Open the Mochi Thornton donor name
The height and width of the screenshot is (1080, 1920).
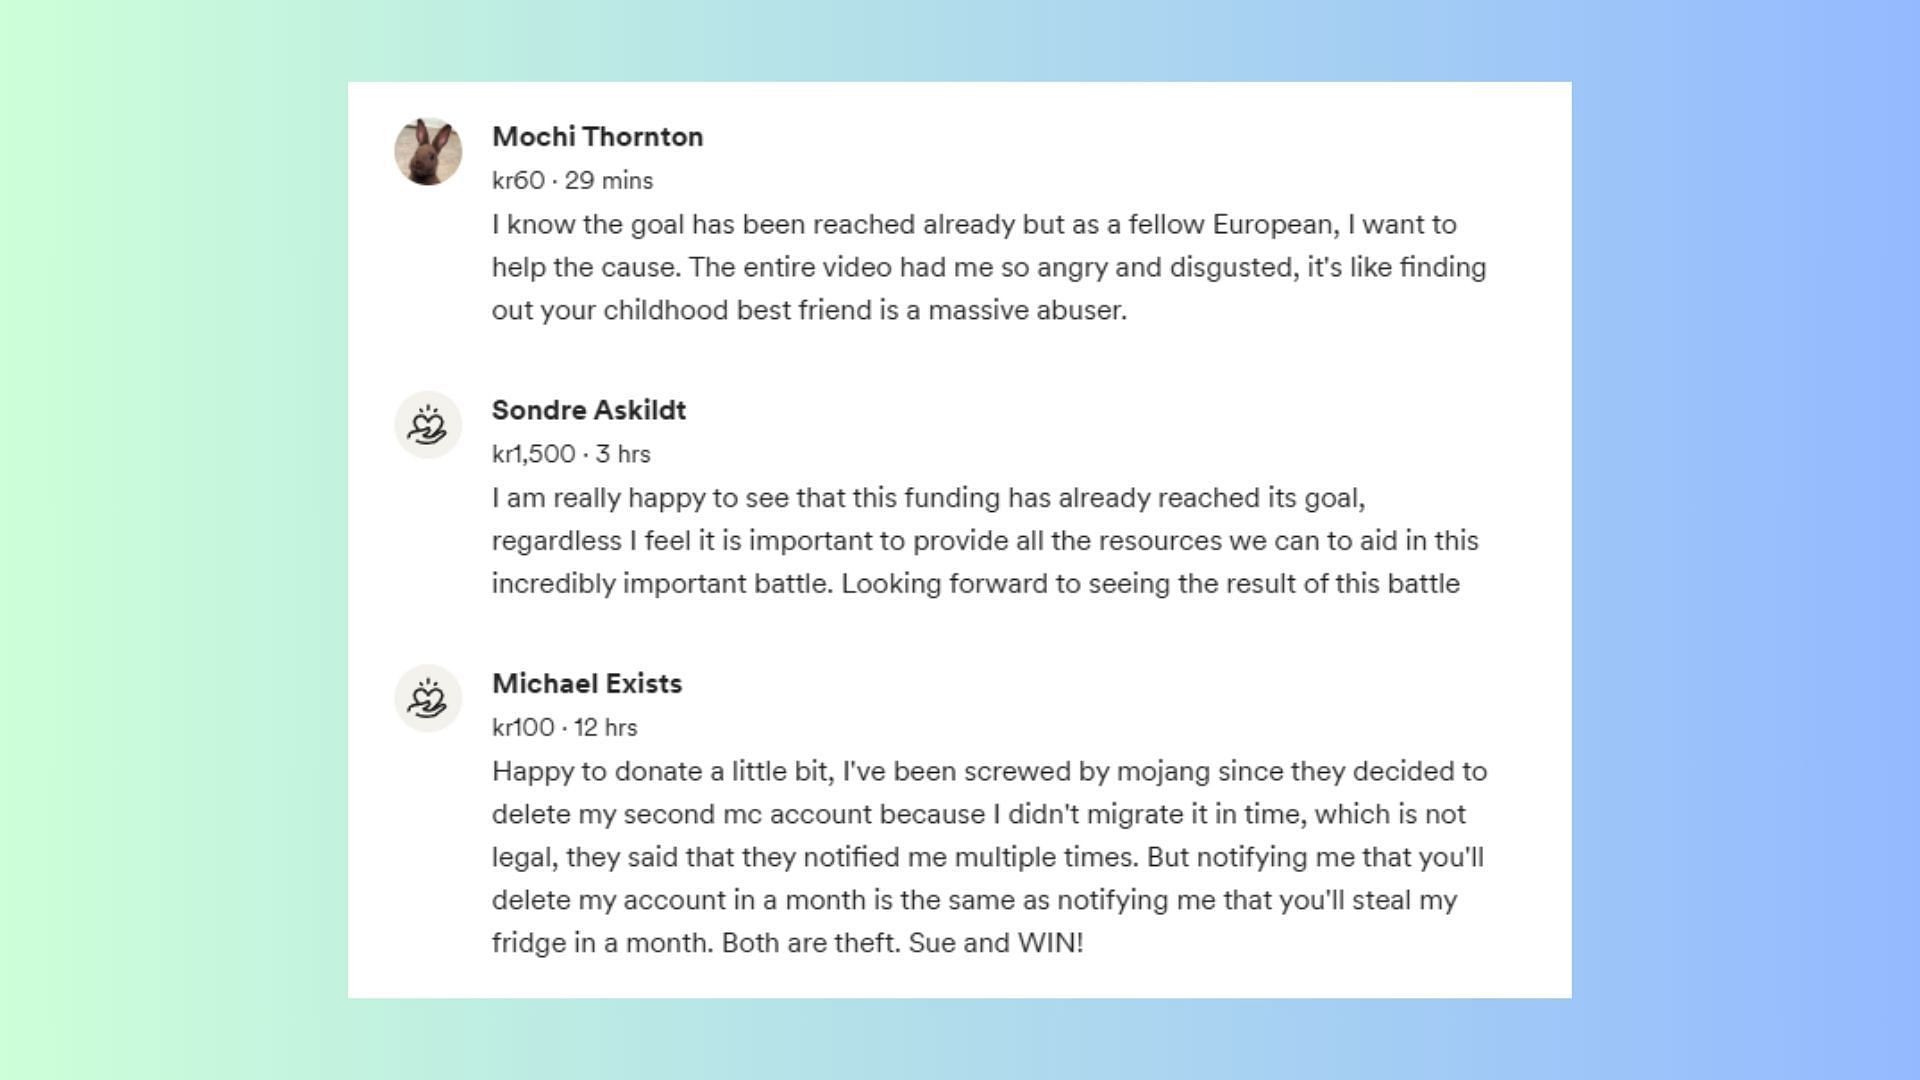click(597, 137)
